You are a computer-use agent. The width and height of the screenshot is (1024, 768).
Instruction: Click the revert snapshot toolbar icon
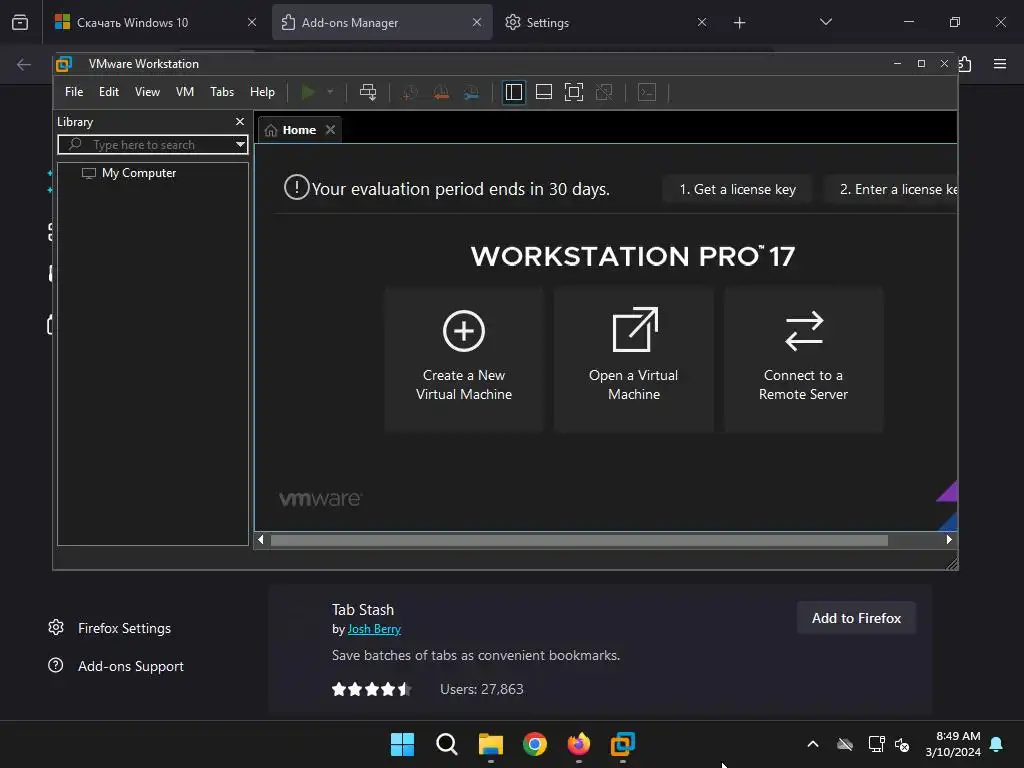pyautogui.click(x=441, y=92)
